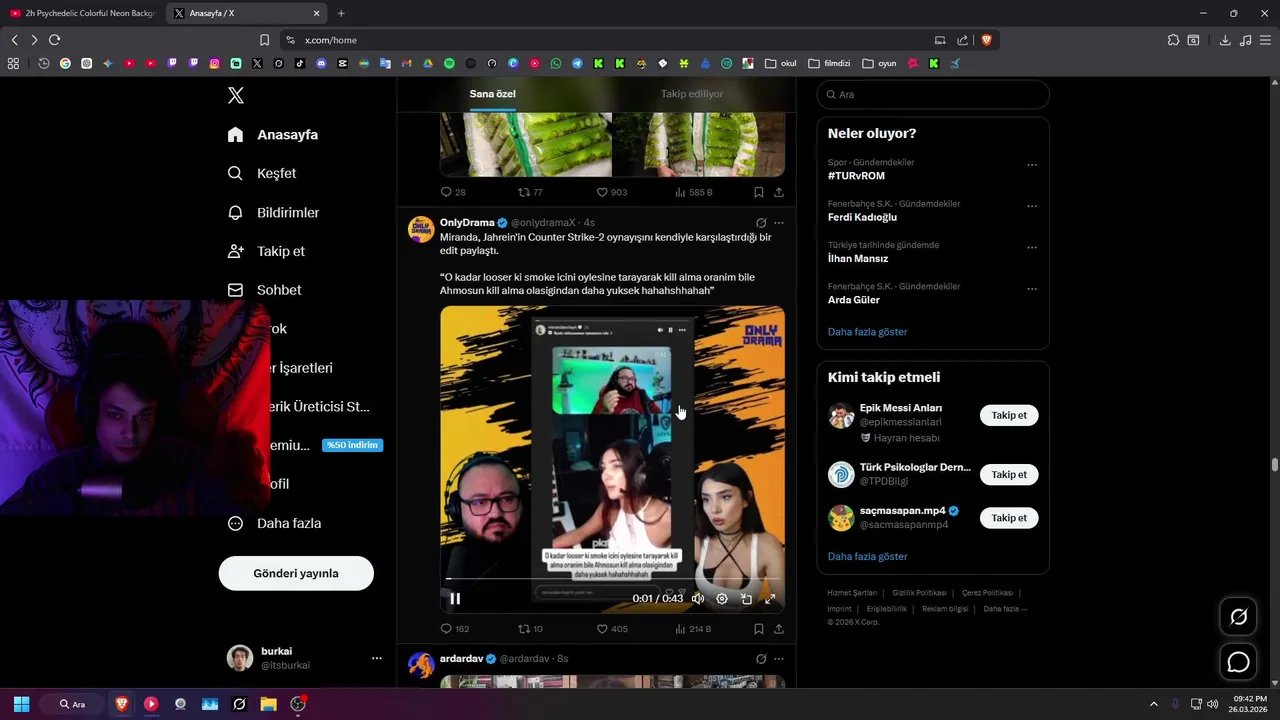Screen dimensions: 1280x720
Task: Open OnlyDrama profile avatar
Action: (421, 229)
